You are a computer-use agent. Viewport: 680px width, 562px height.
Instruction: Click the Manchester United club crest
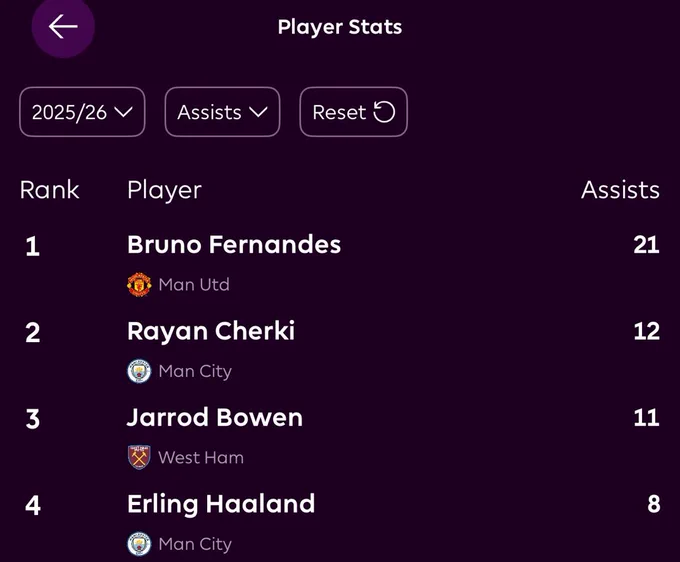point(139,284)
